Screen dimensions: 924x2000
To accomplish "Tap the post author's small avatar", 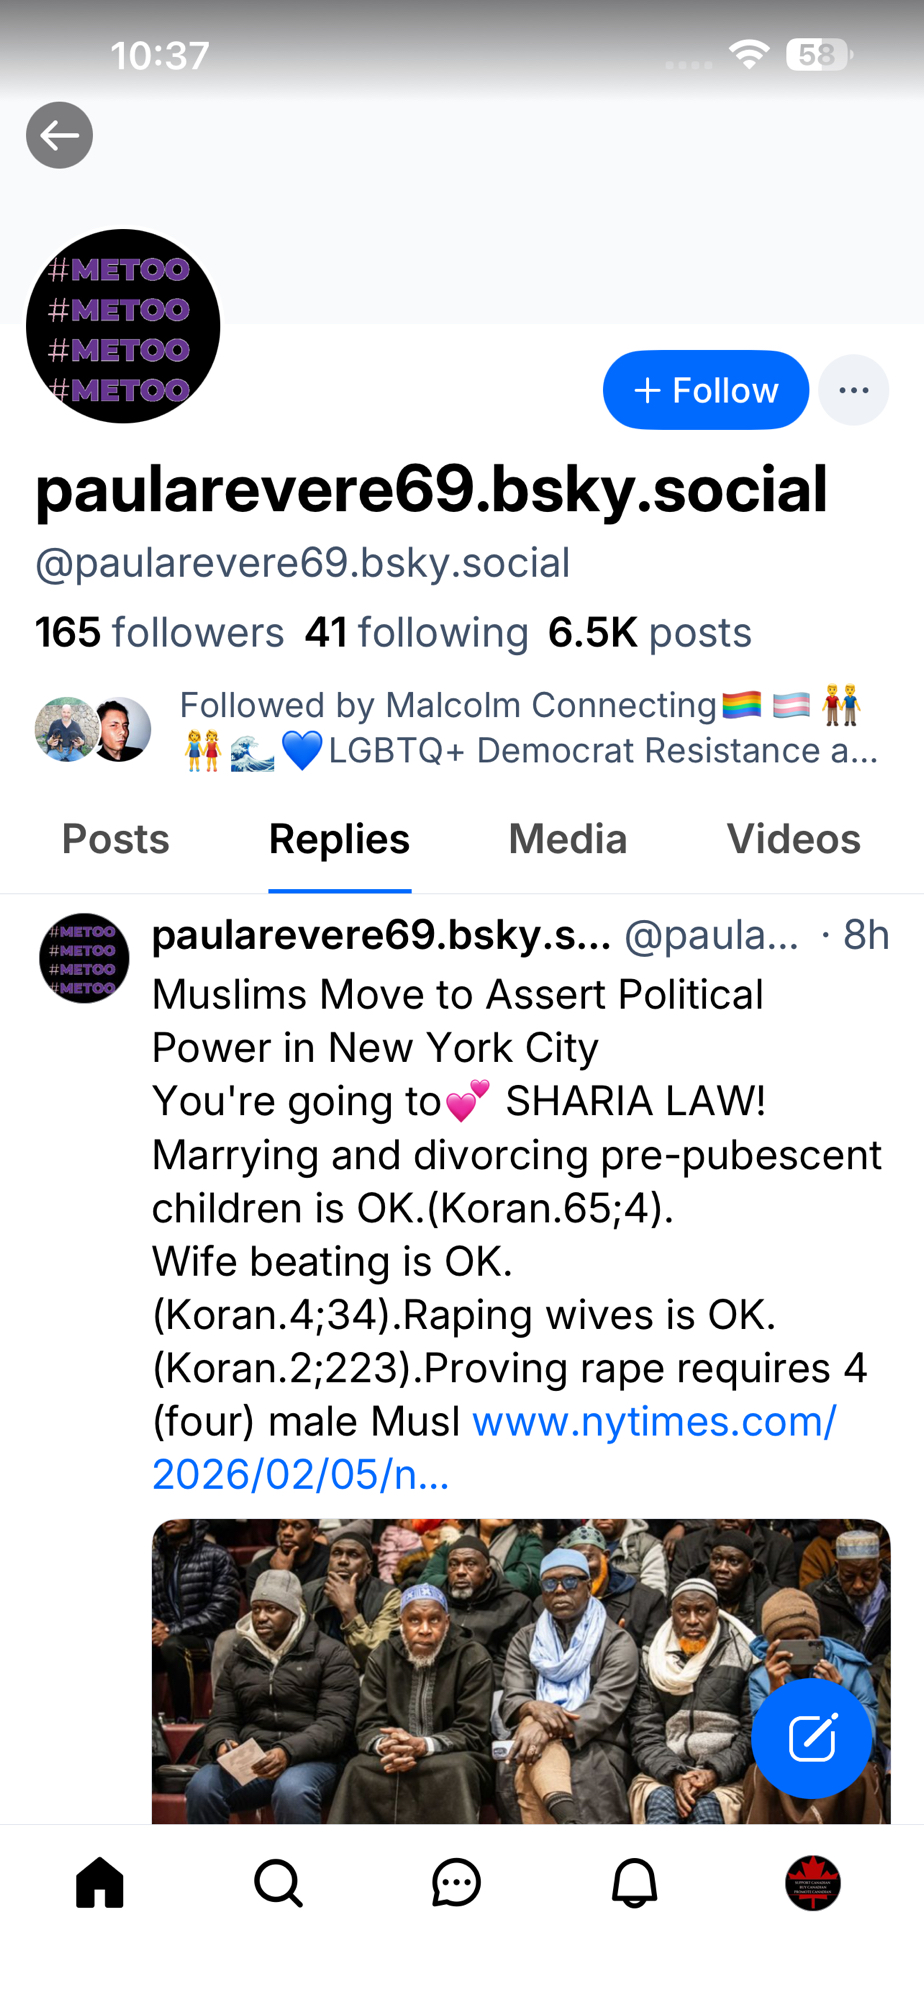I will [x=84, y=958].
